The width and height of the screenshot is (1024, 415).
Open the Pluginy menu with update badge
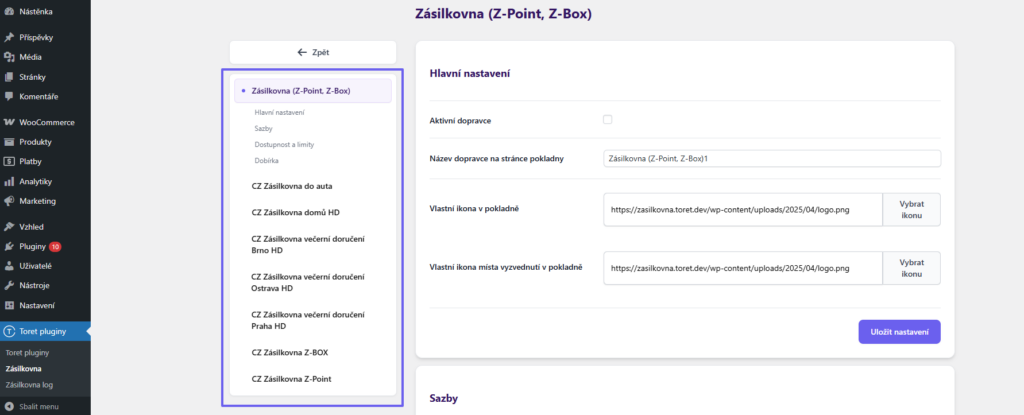pos(45,246)
